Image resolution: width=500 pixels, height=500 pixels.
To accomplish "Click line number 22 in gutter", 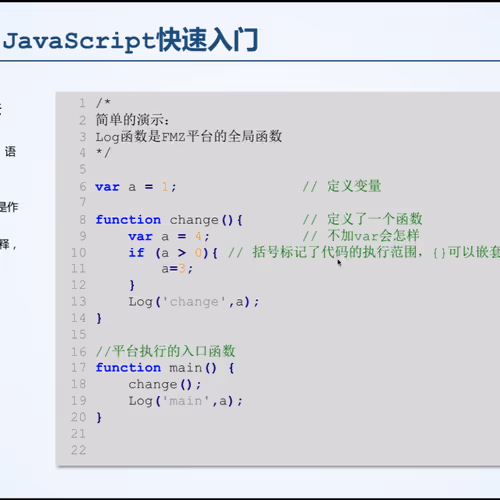I will click(x=79, y=450).
